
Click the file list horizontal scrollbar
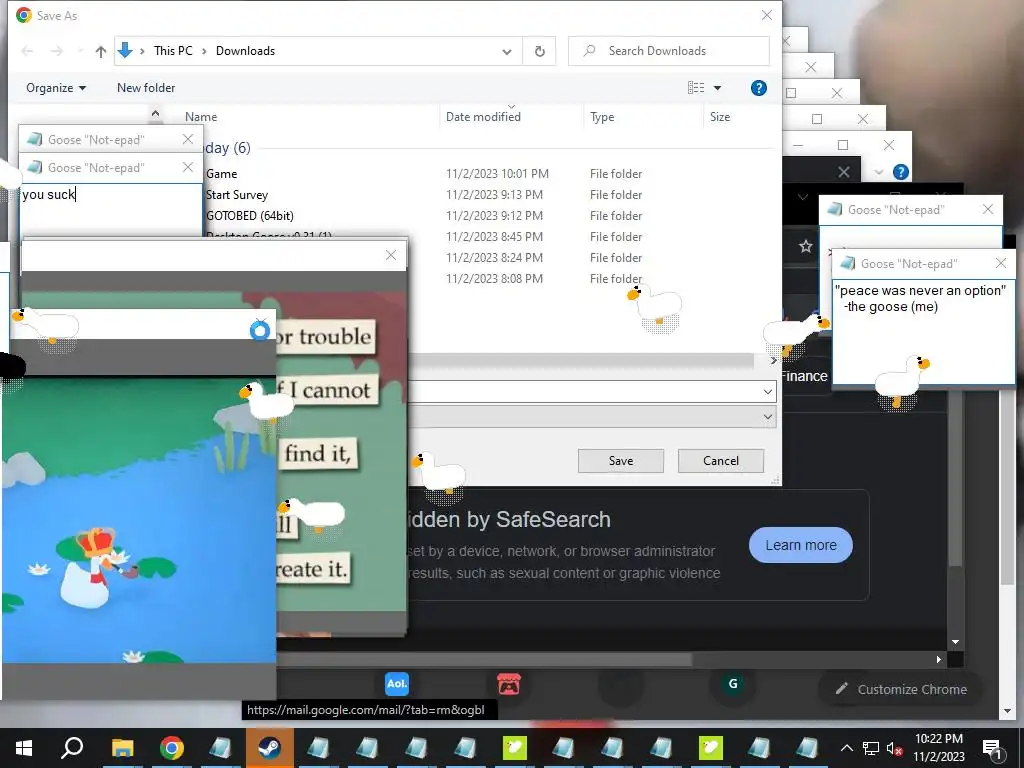click(581, 360)
